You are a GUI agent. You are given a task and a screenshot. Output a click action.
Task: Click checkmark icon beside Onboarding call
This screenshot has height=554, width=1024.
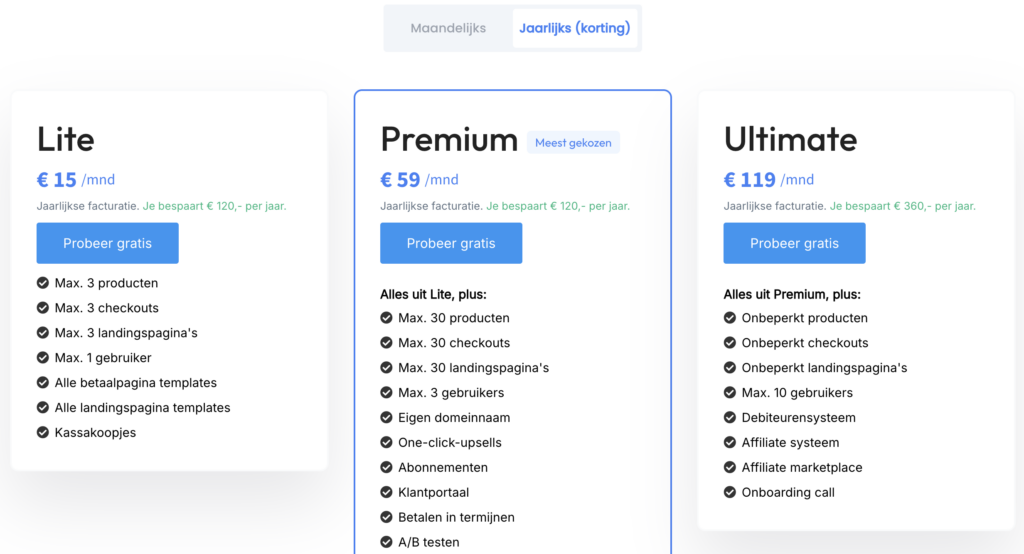click(x=730, y=493)
